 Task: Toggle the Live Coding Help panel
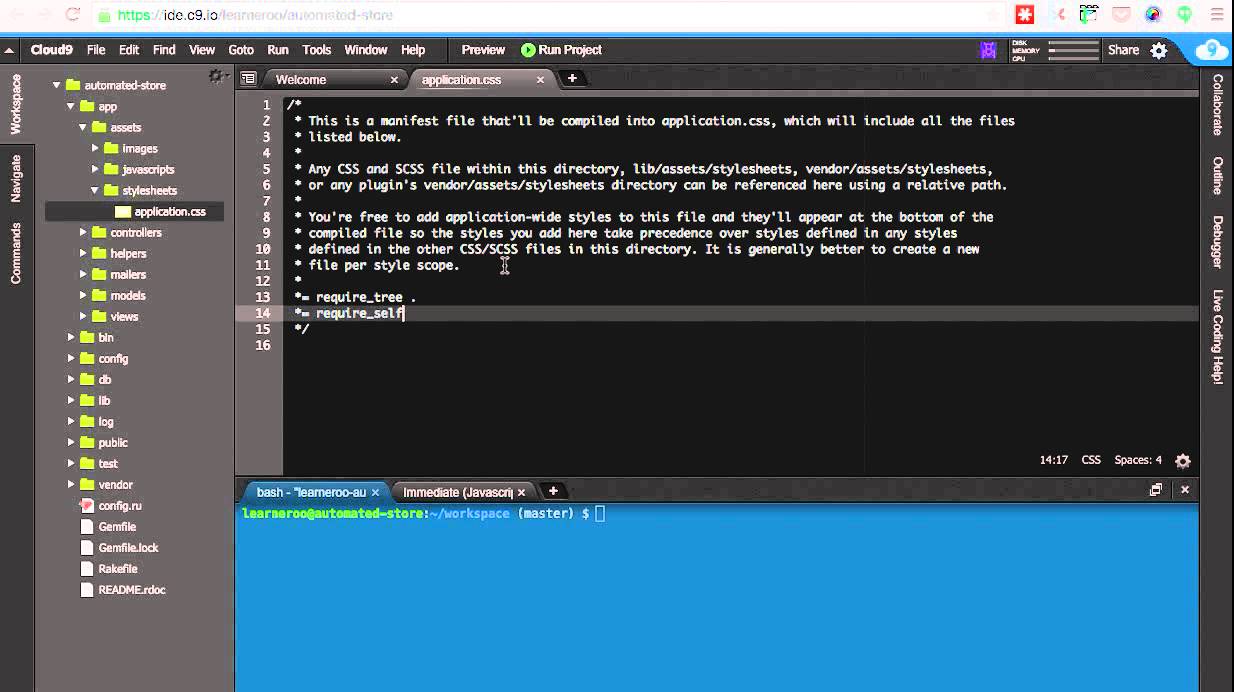(1217, 337)
